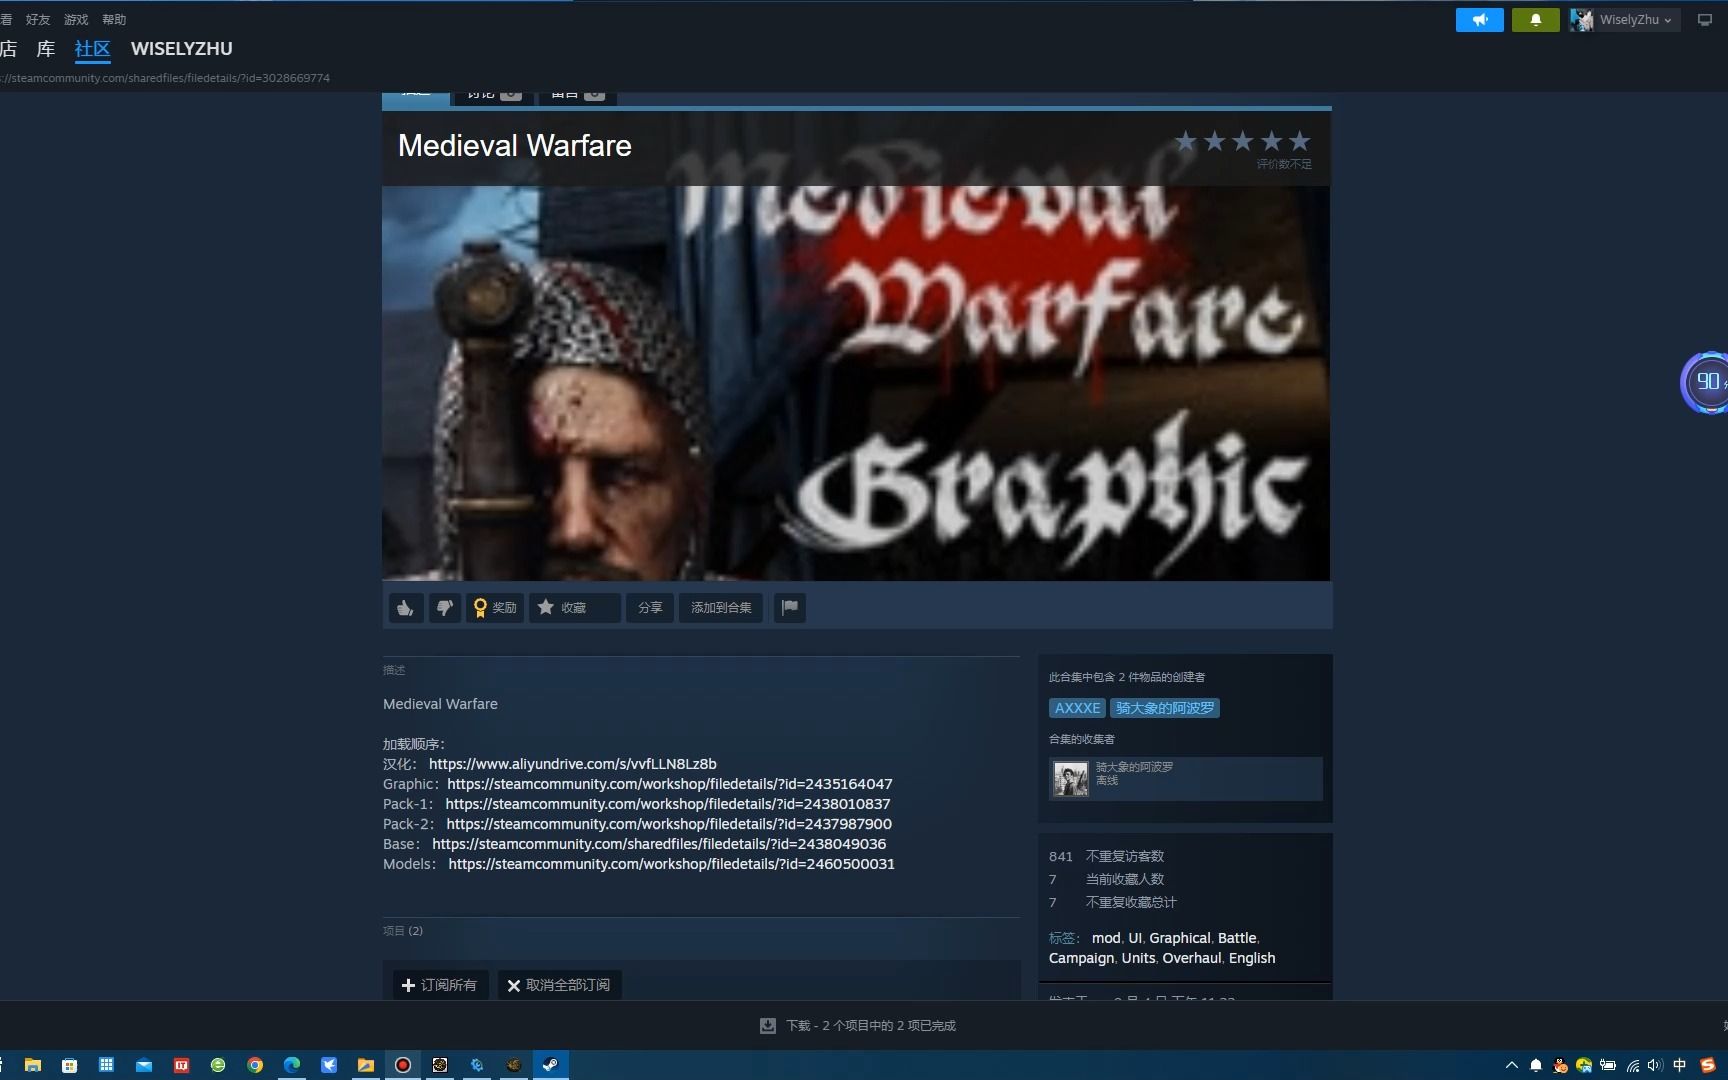Open the QQ penguin tray icon
Screen dimensions: 1728x1080
[1560, 1065]
